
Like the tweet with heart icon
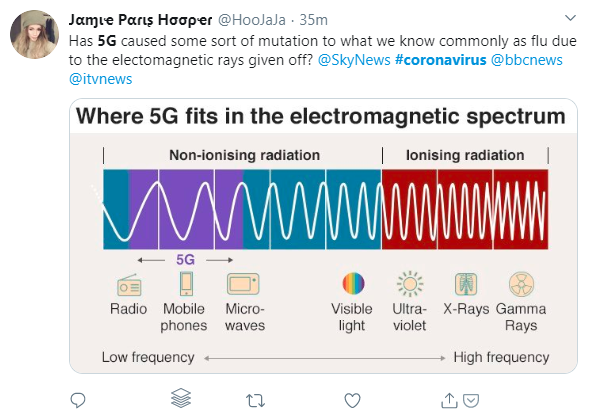352,400
